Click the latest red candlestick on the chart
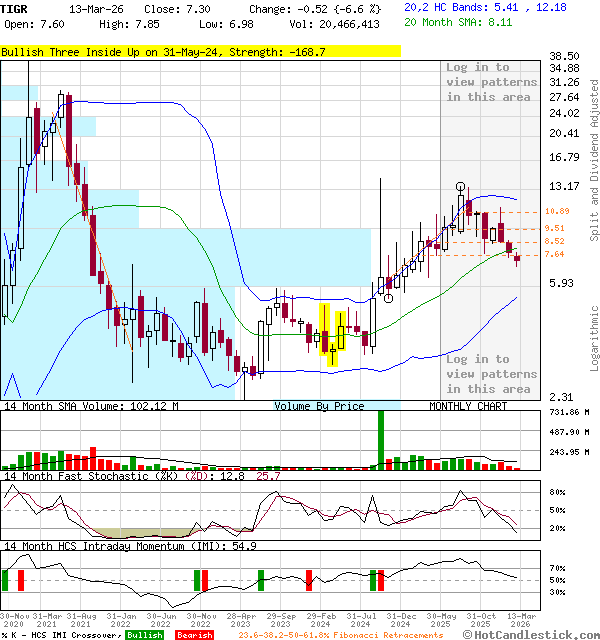The height and width of the screenshot is (640, 600). pos(517,259)
